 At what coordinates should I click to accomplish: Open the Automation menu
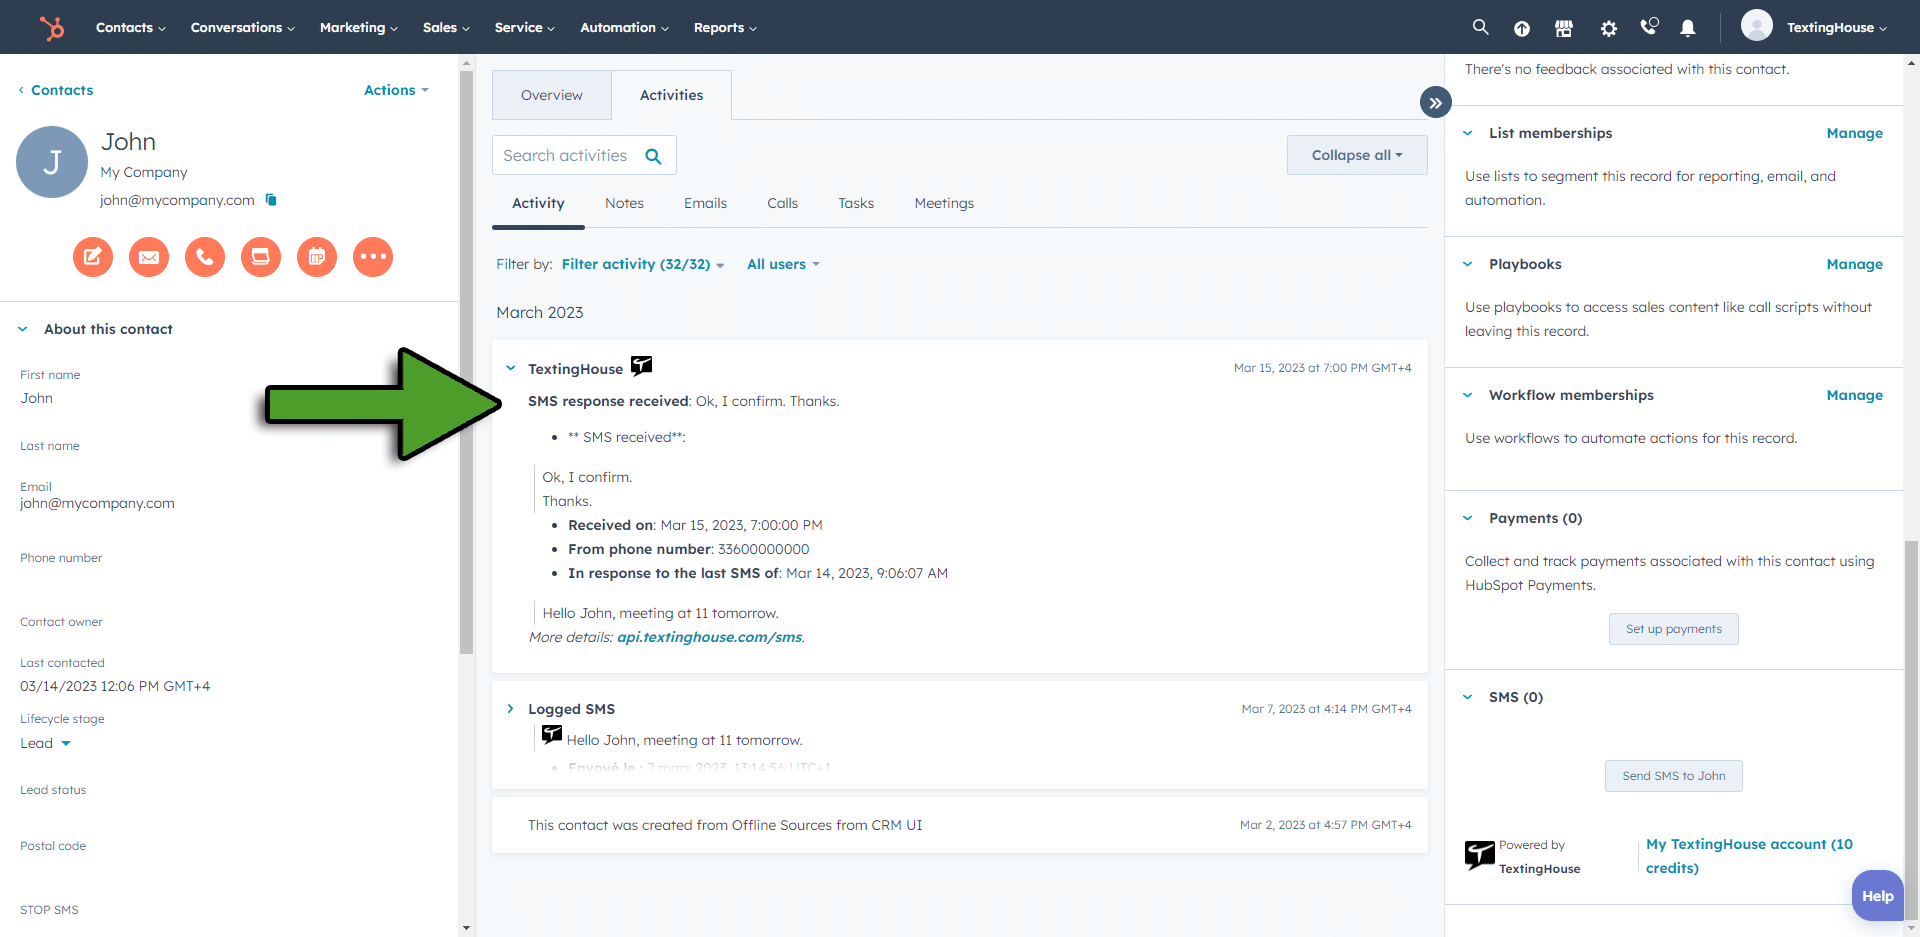(625, 28)
